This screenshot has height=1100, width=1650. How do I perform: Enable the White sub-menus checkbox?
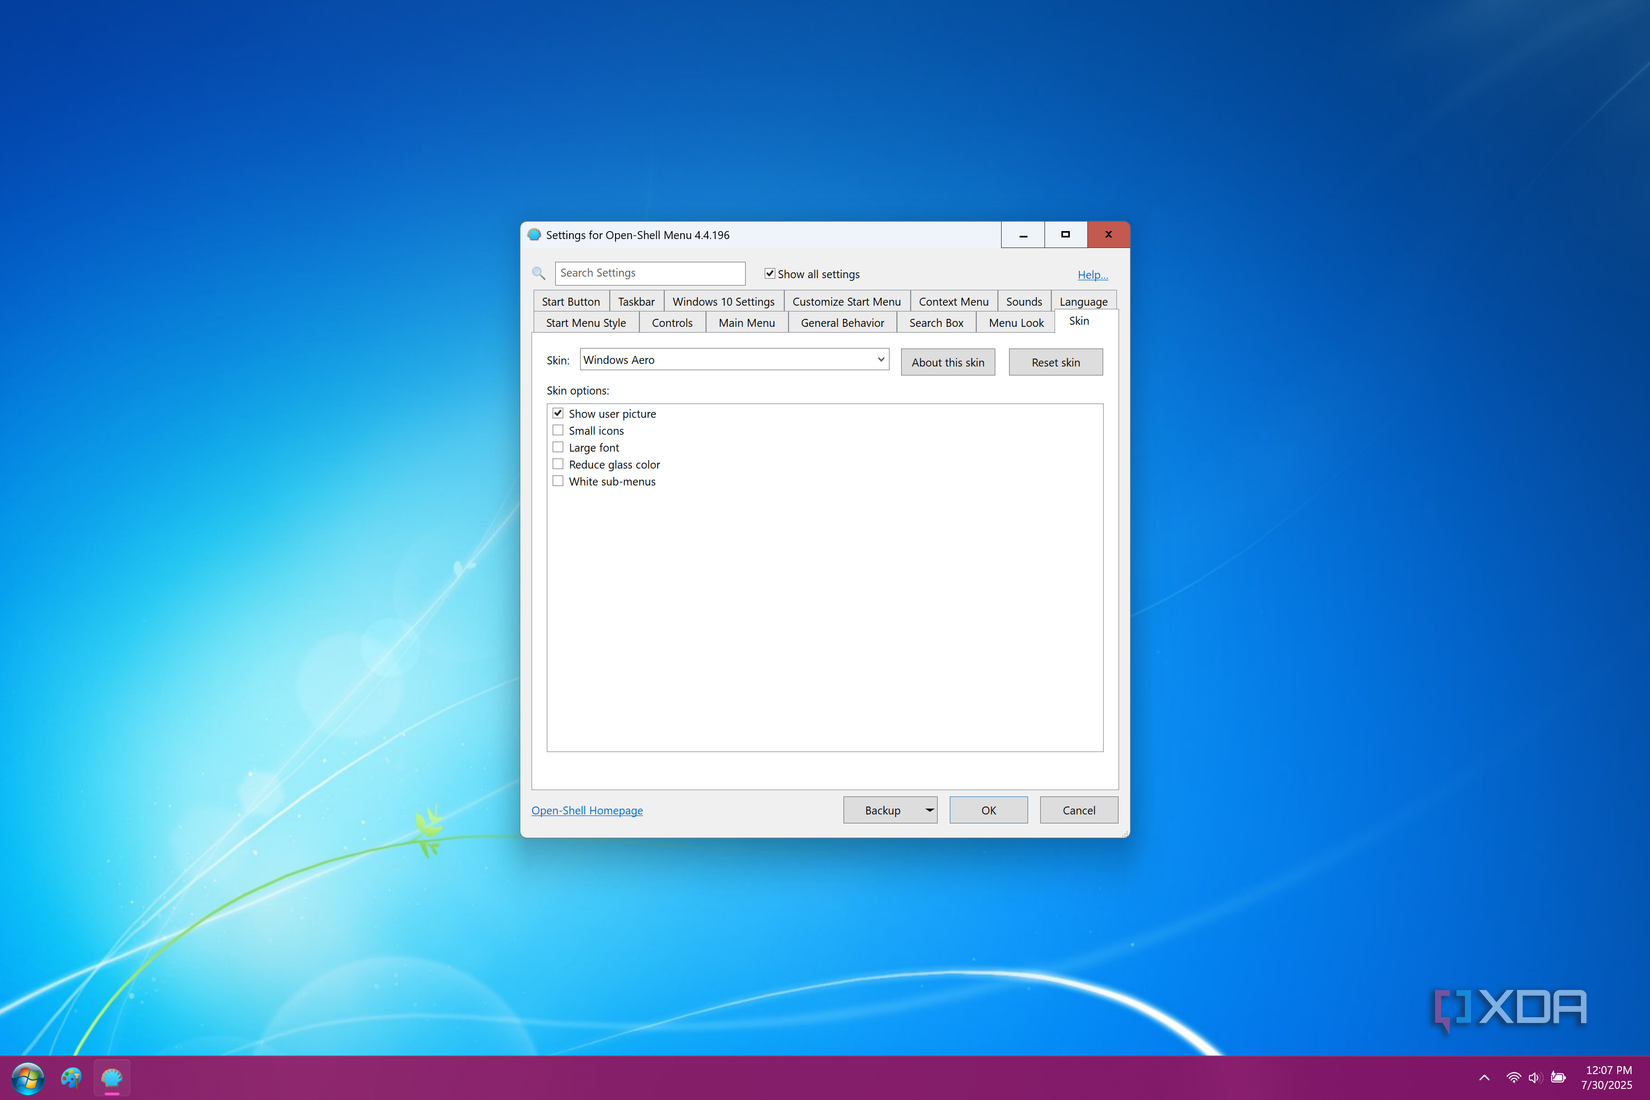click(558, 481)
